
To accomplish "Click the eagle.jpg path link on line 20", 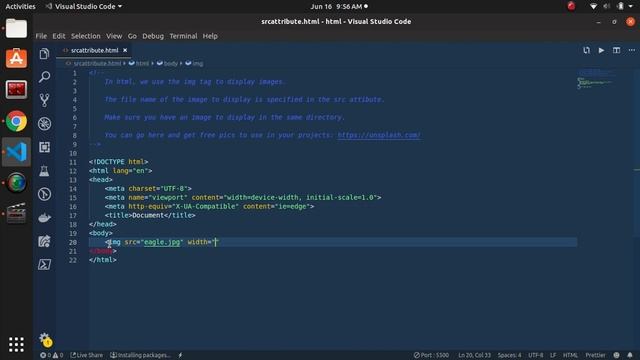I will 162,242.
